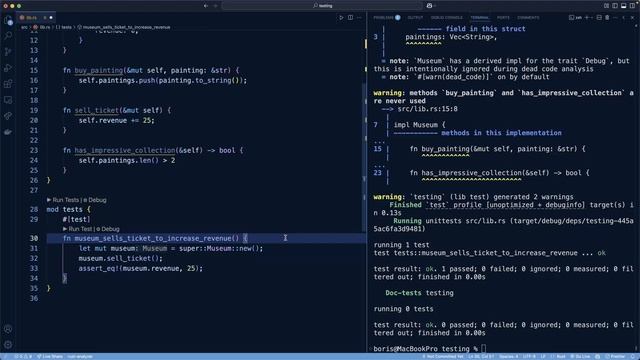Screen dimensions: 640x360
Task: Select the zsh terminal shell label
Action: 576,18
